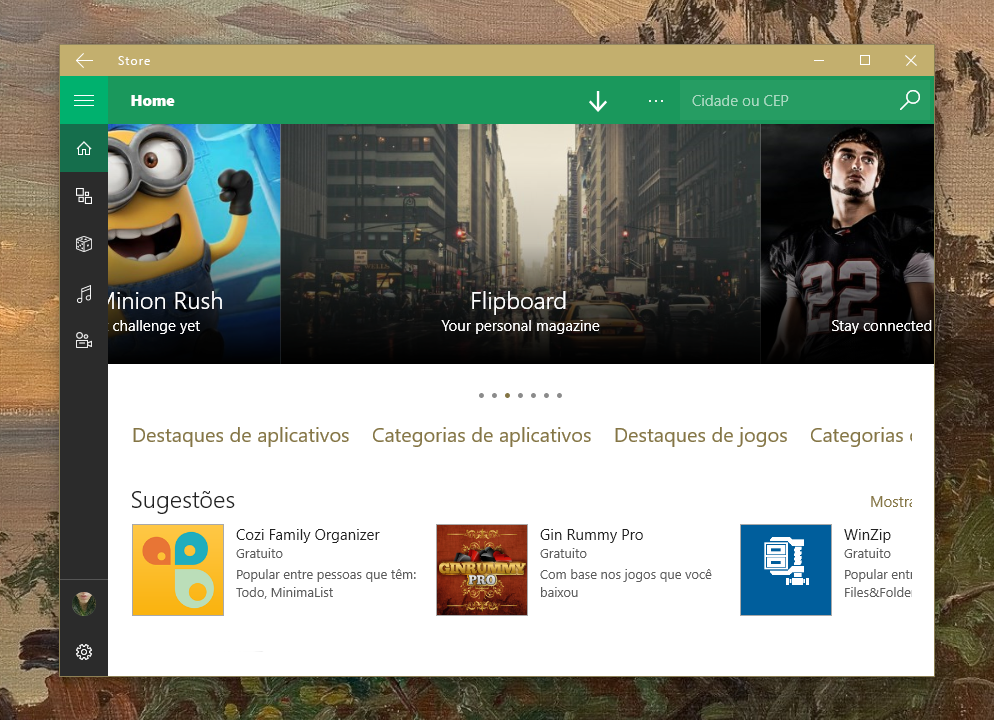The image size is (994, 720).
Task: Open the more options ellipsis menu
Action: (x=656, y=101)
